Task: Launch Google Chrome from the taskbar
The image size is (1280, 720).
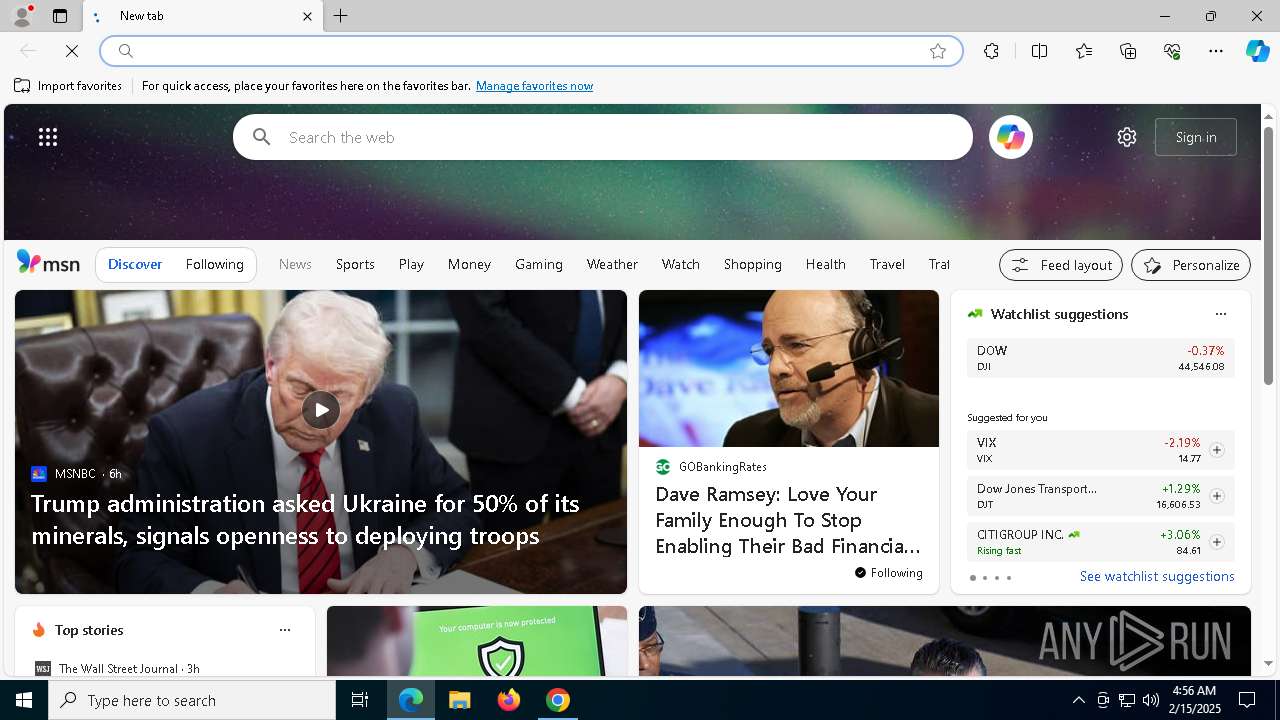Action: click(558, 700)
